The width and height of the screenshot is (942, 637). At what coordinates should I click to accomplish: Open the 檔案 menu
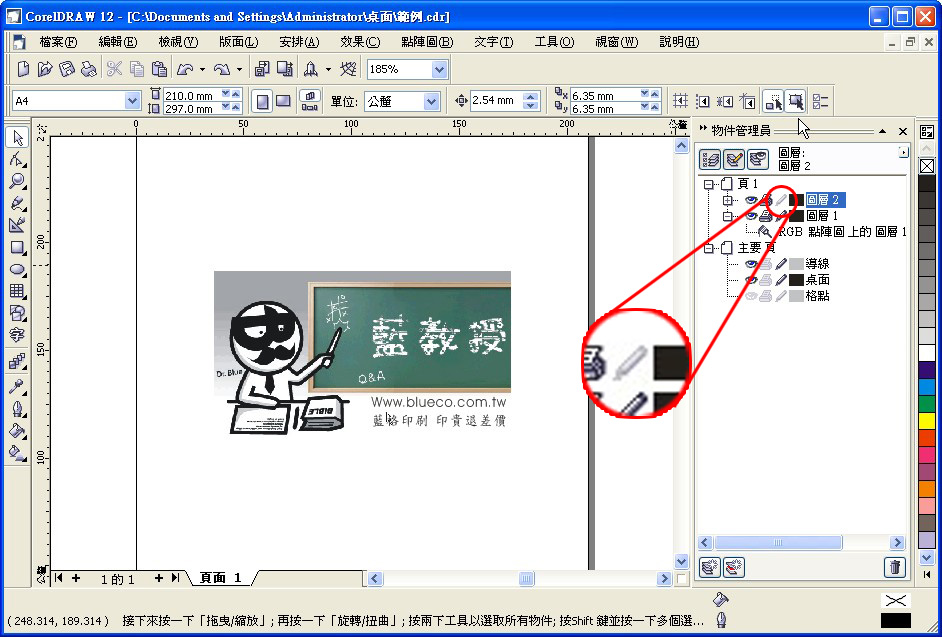58,42
